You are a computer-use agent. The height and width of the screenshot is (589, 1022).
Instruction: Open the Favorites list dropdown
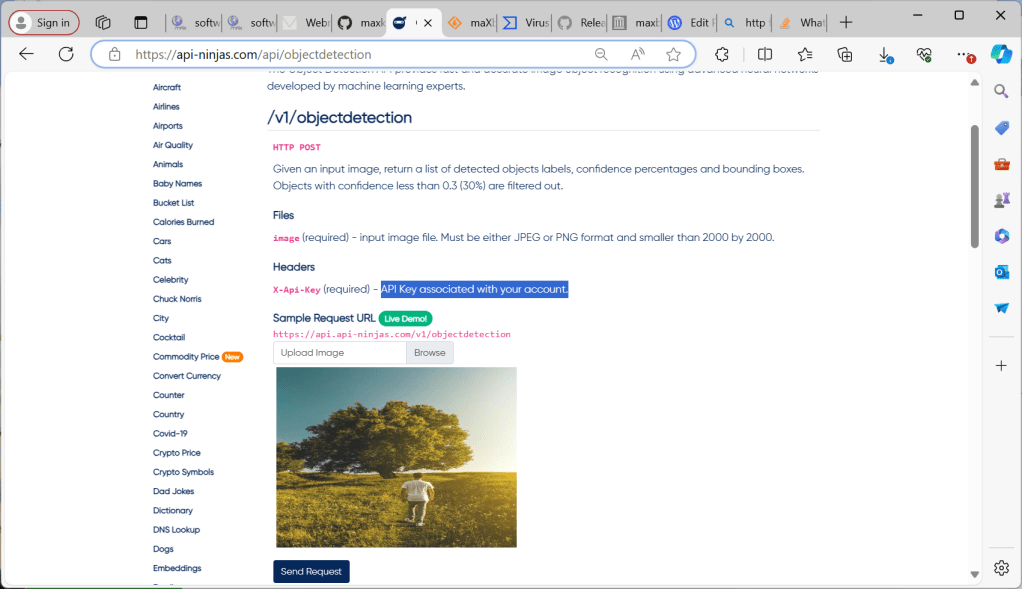click(x=805, y=55)
